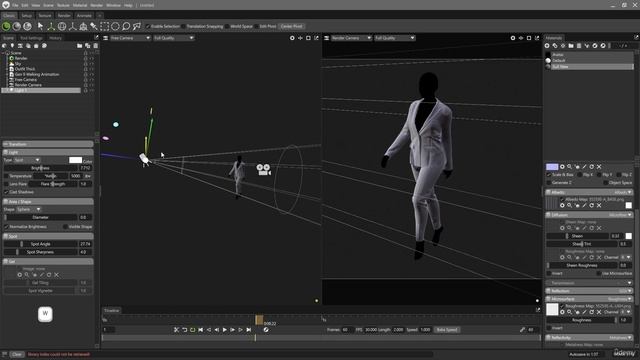Select the arrow selection tool
The image size is (640, 360).
pyautogui.click(x=40, y=27)
